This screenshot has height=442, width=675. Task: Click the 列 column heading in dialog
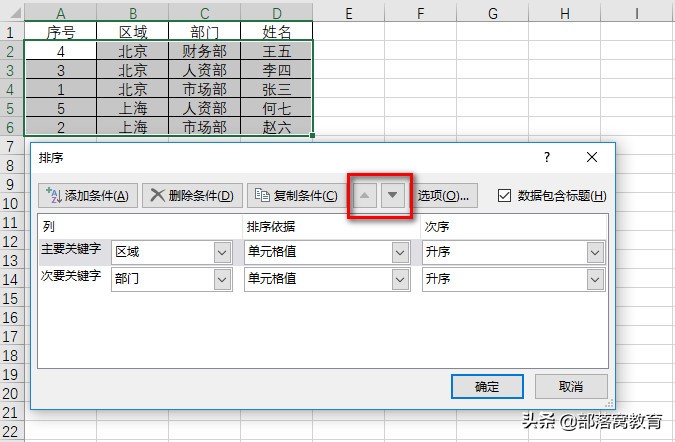point(49,226)
